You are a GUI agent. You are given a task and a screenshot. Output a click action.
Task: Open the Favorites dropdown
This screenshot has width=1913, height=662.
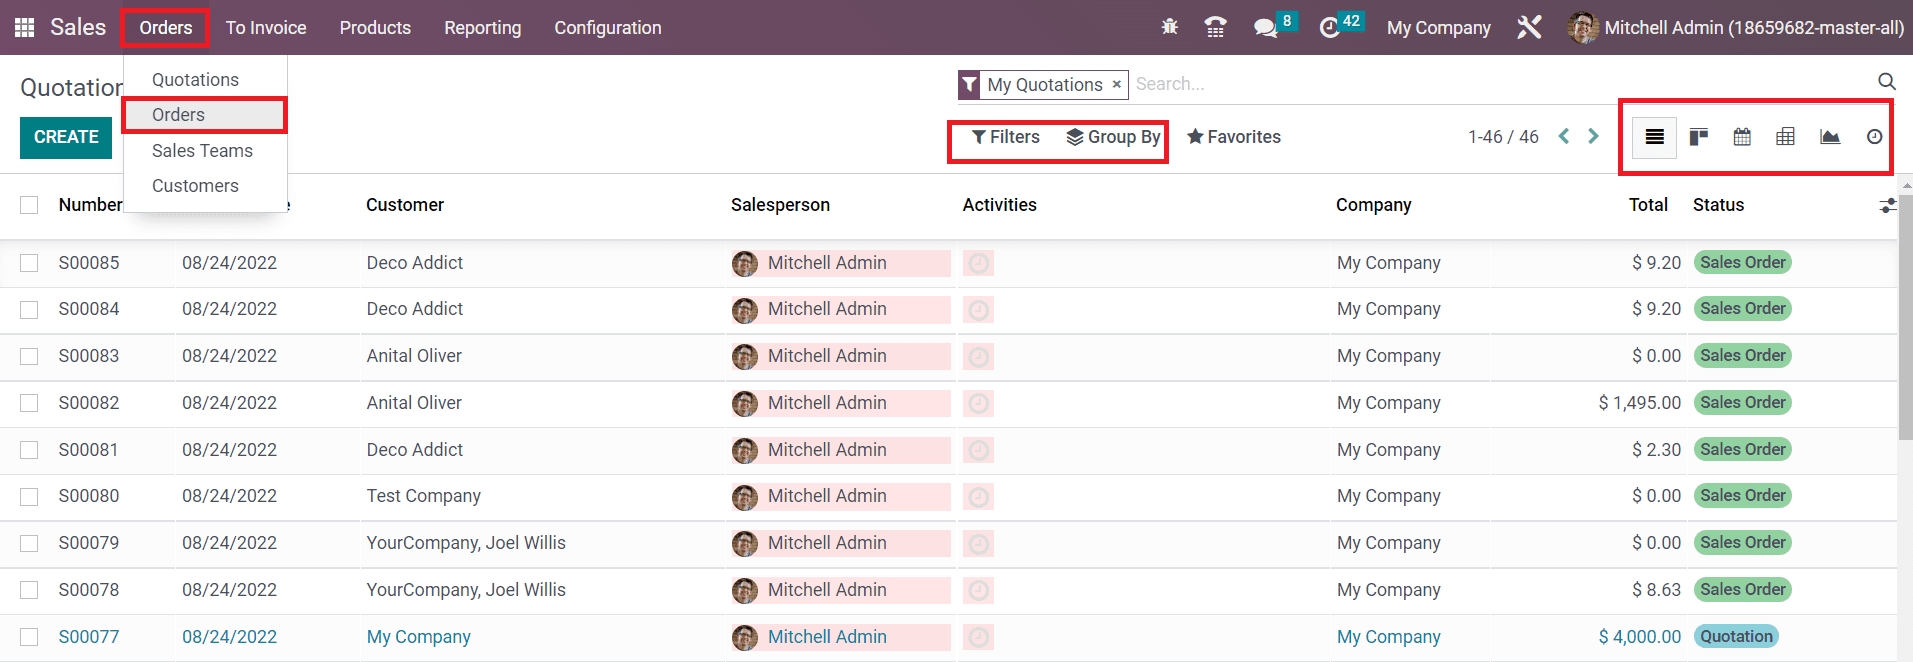(x=1233, y=137)
